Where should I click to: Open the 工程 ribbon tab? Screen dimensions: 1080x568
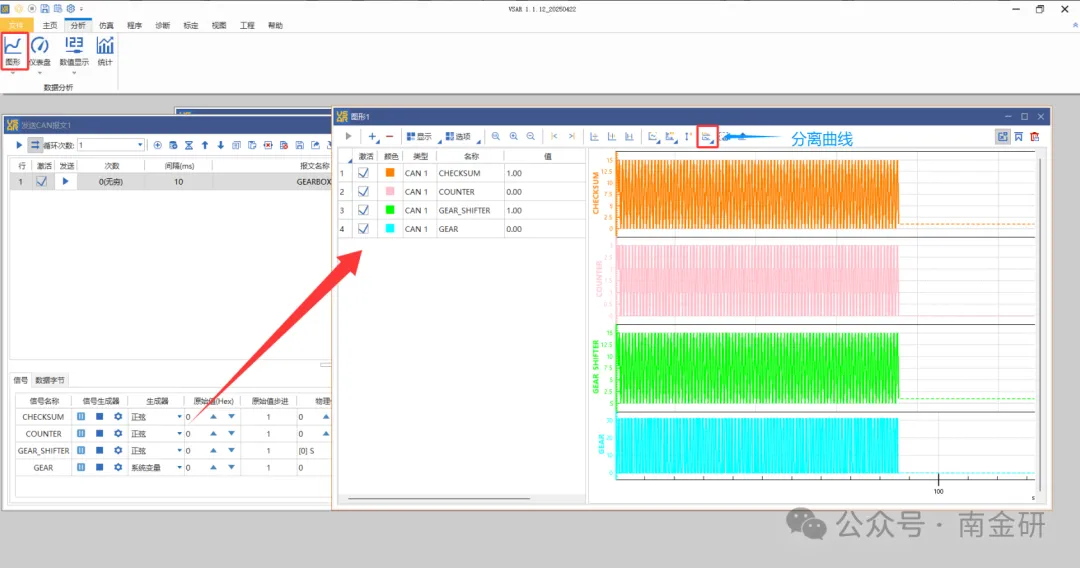(x=247, y=25)
